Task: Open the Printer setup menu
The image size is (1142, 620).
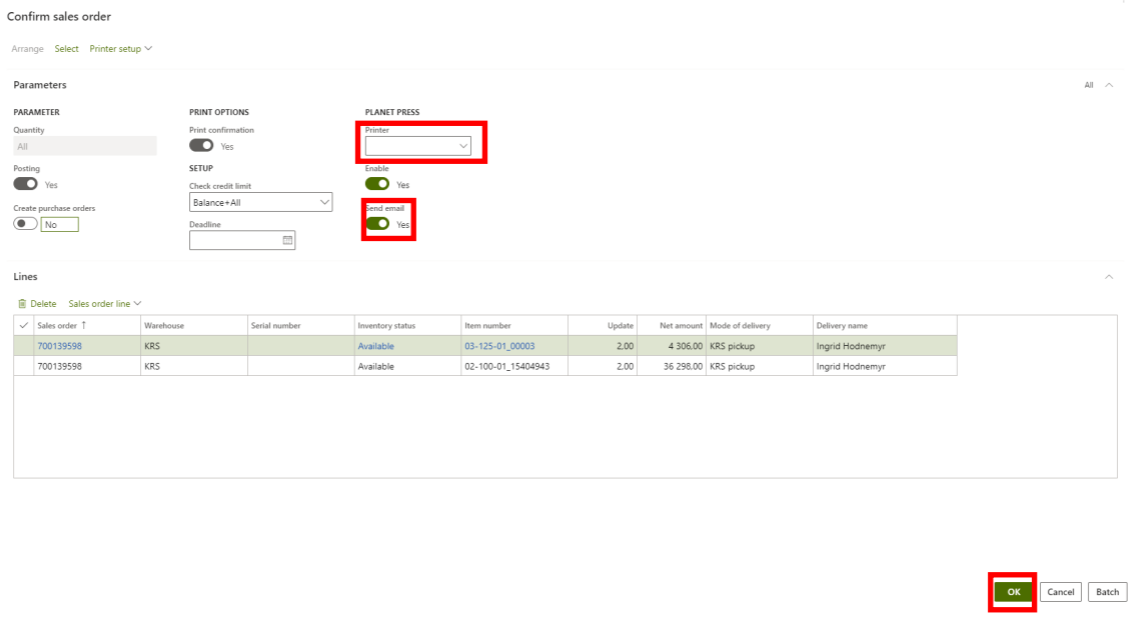Action: 120,48
